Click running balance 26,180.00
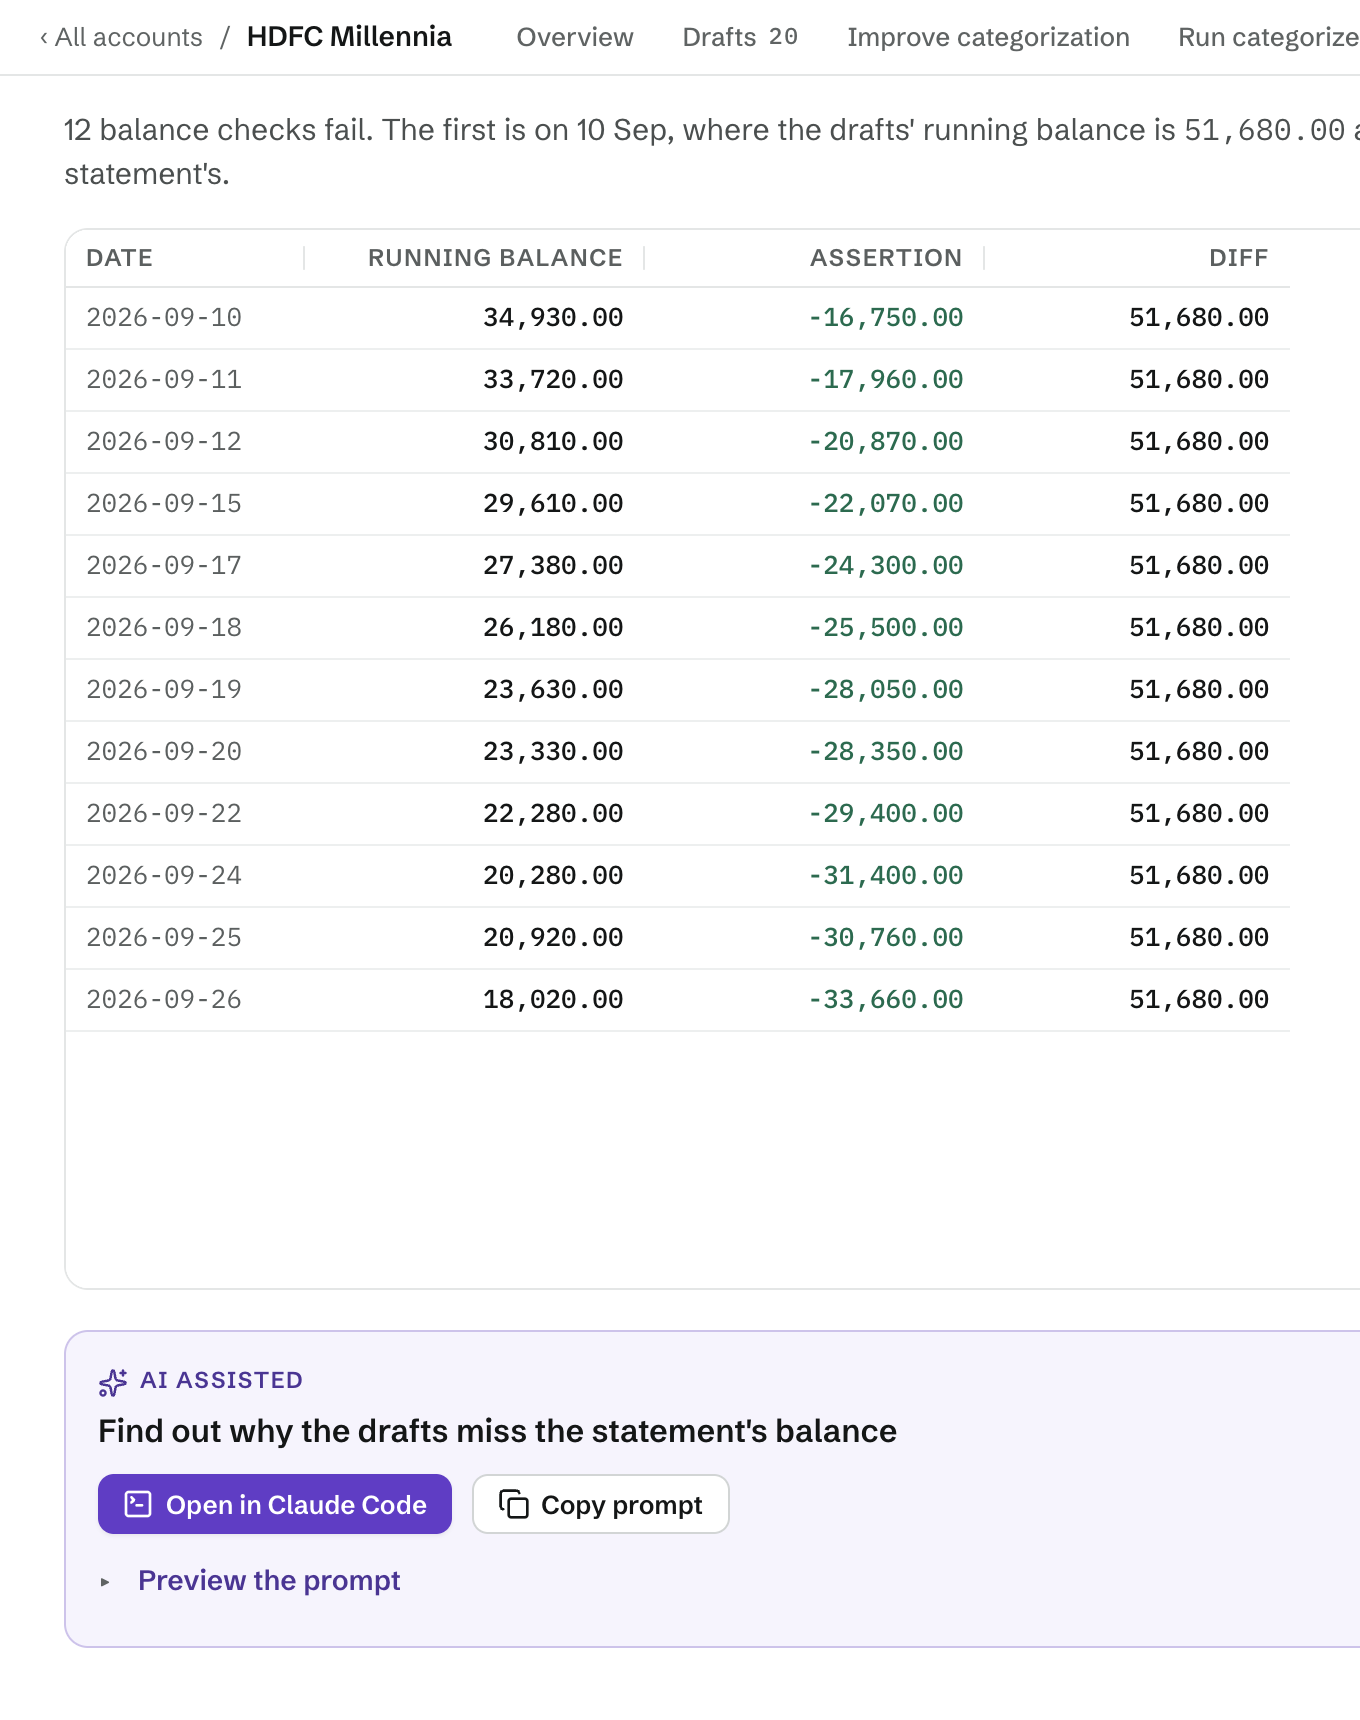 click(x=553, y=628)
